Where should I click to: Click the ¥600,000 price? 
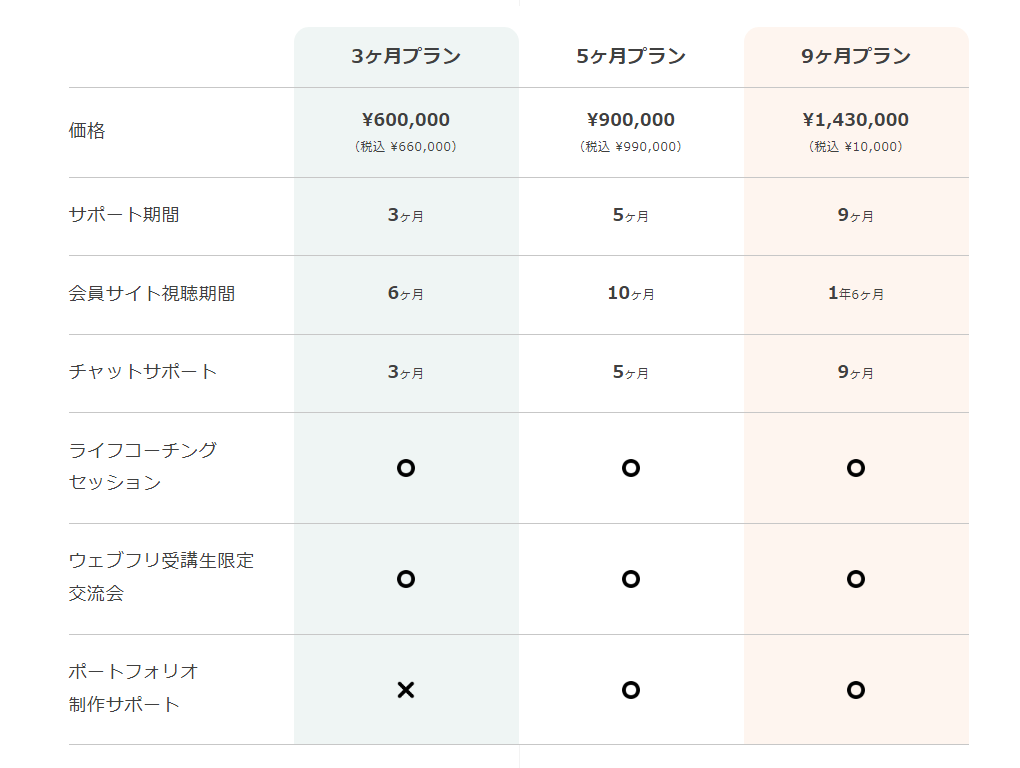pyautogui.click(x=406, y=120)
